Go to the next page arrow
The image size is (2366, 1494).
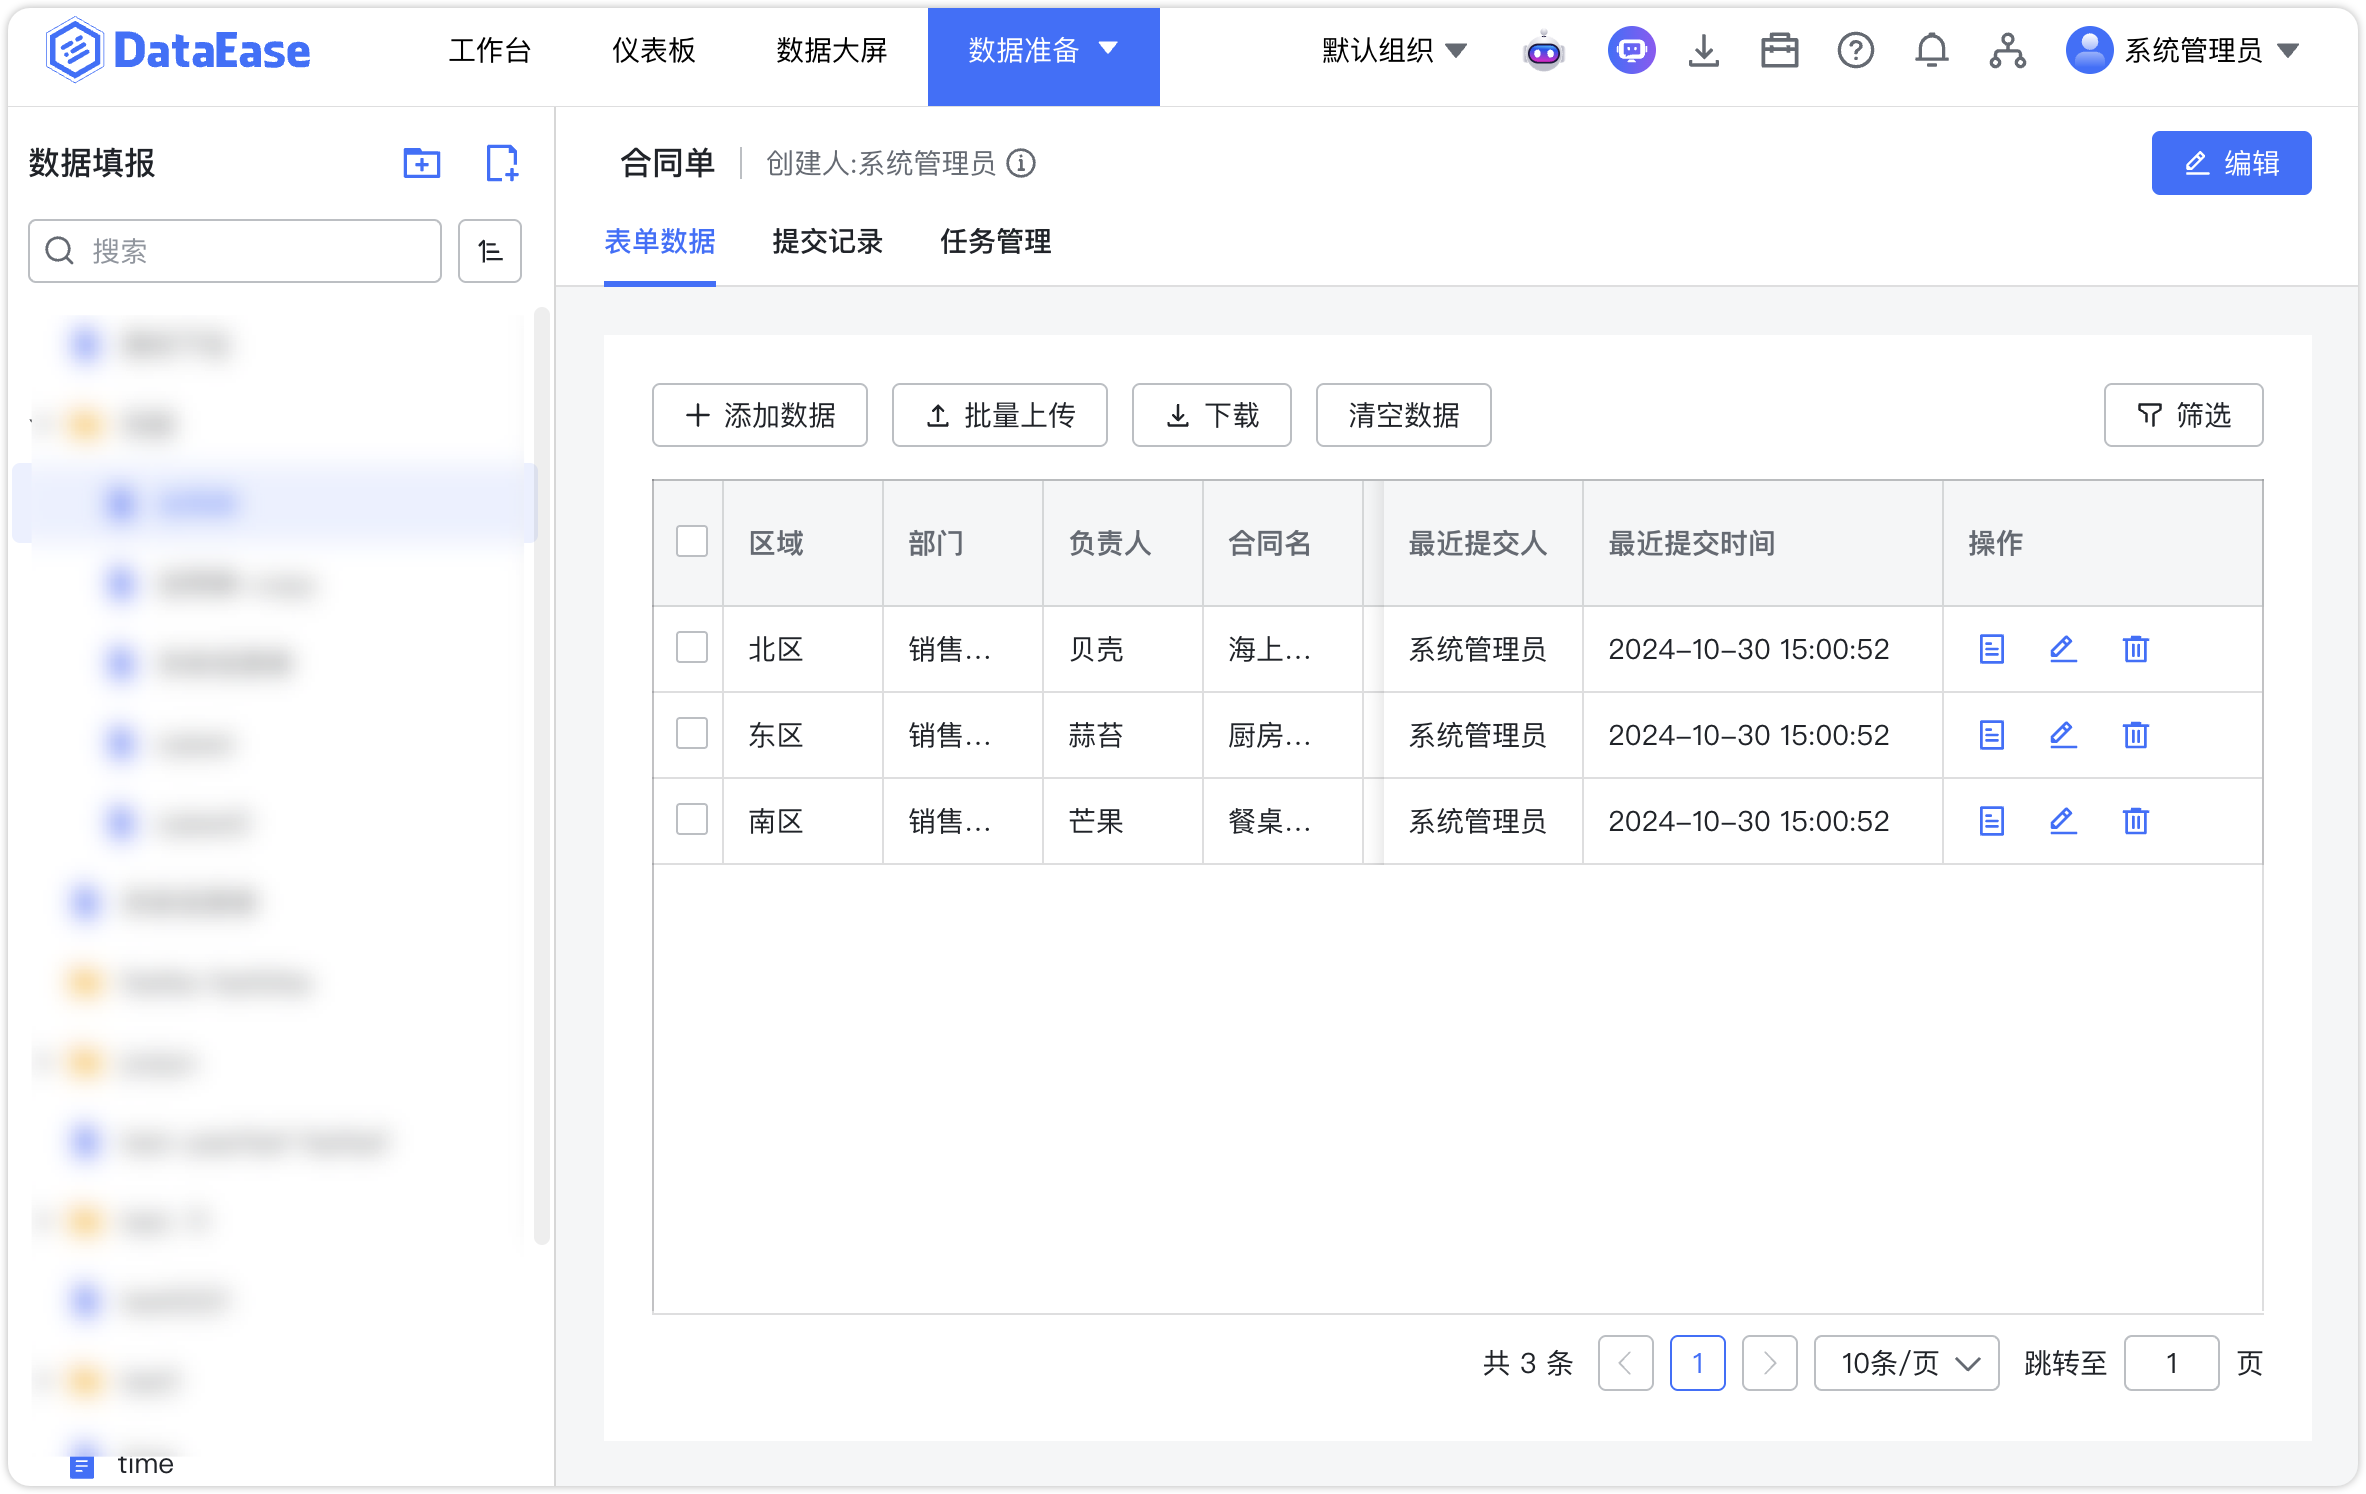pyautogui.click(x=1770, y=1363)
